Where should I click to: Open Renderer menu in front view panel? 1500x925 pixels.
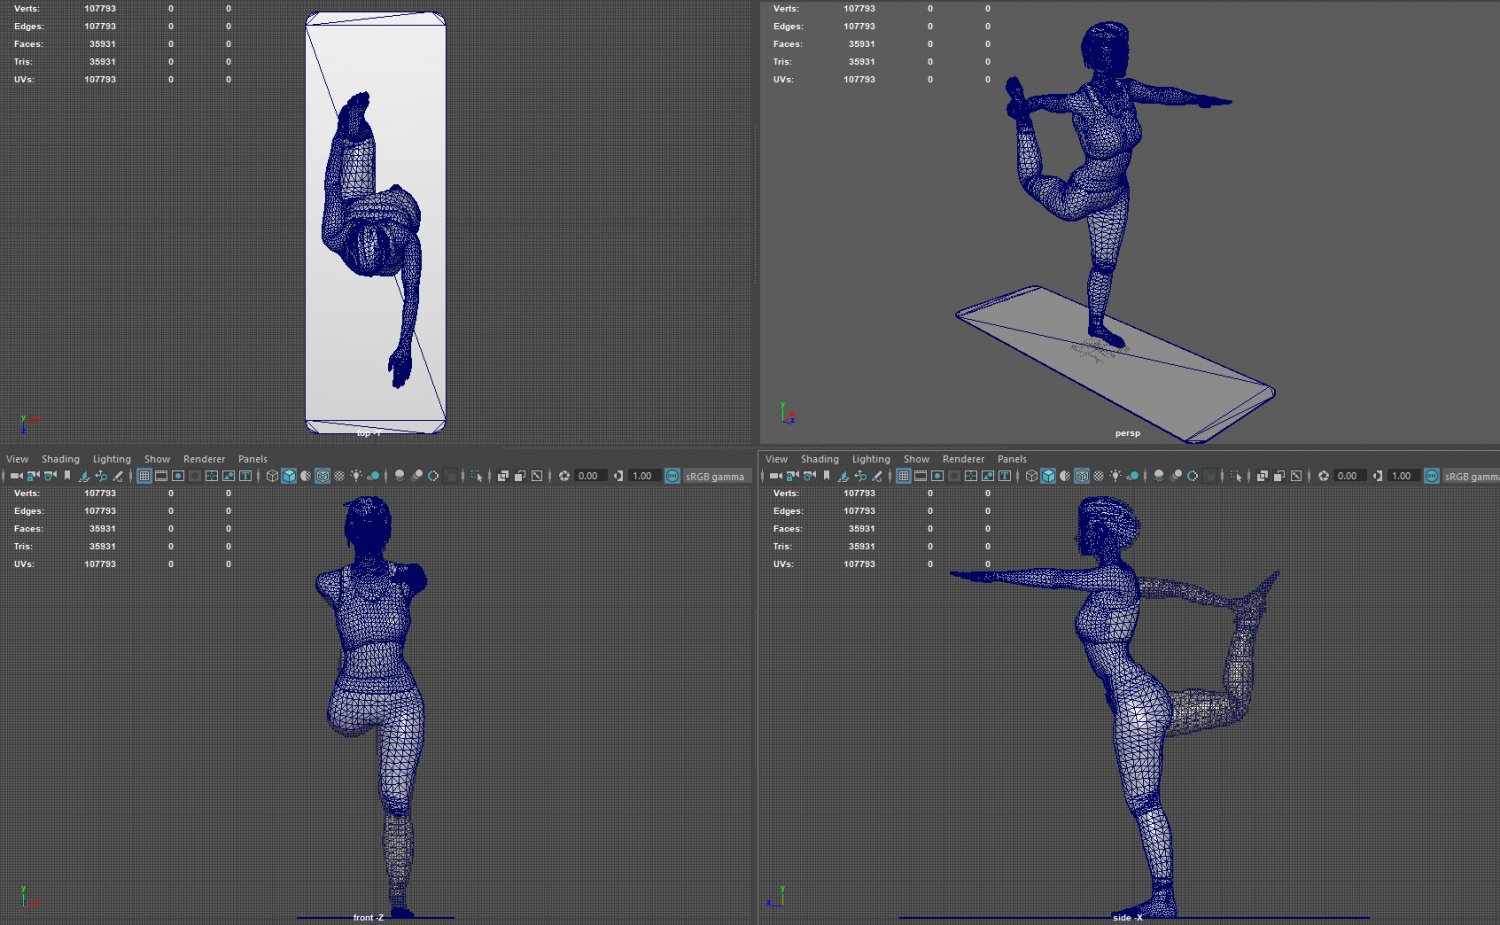pos(204,459)
